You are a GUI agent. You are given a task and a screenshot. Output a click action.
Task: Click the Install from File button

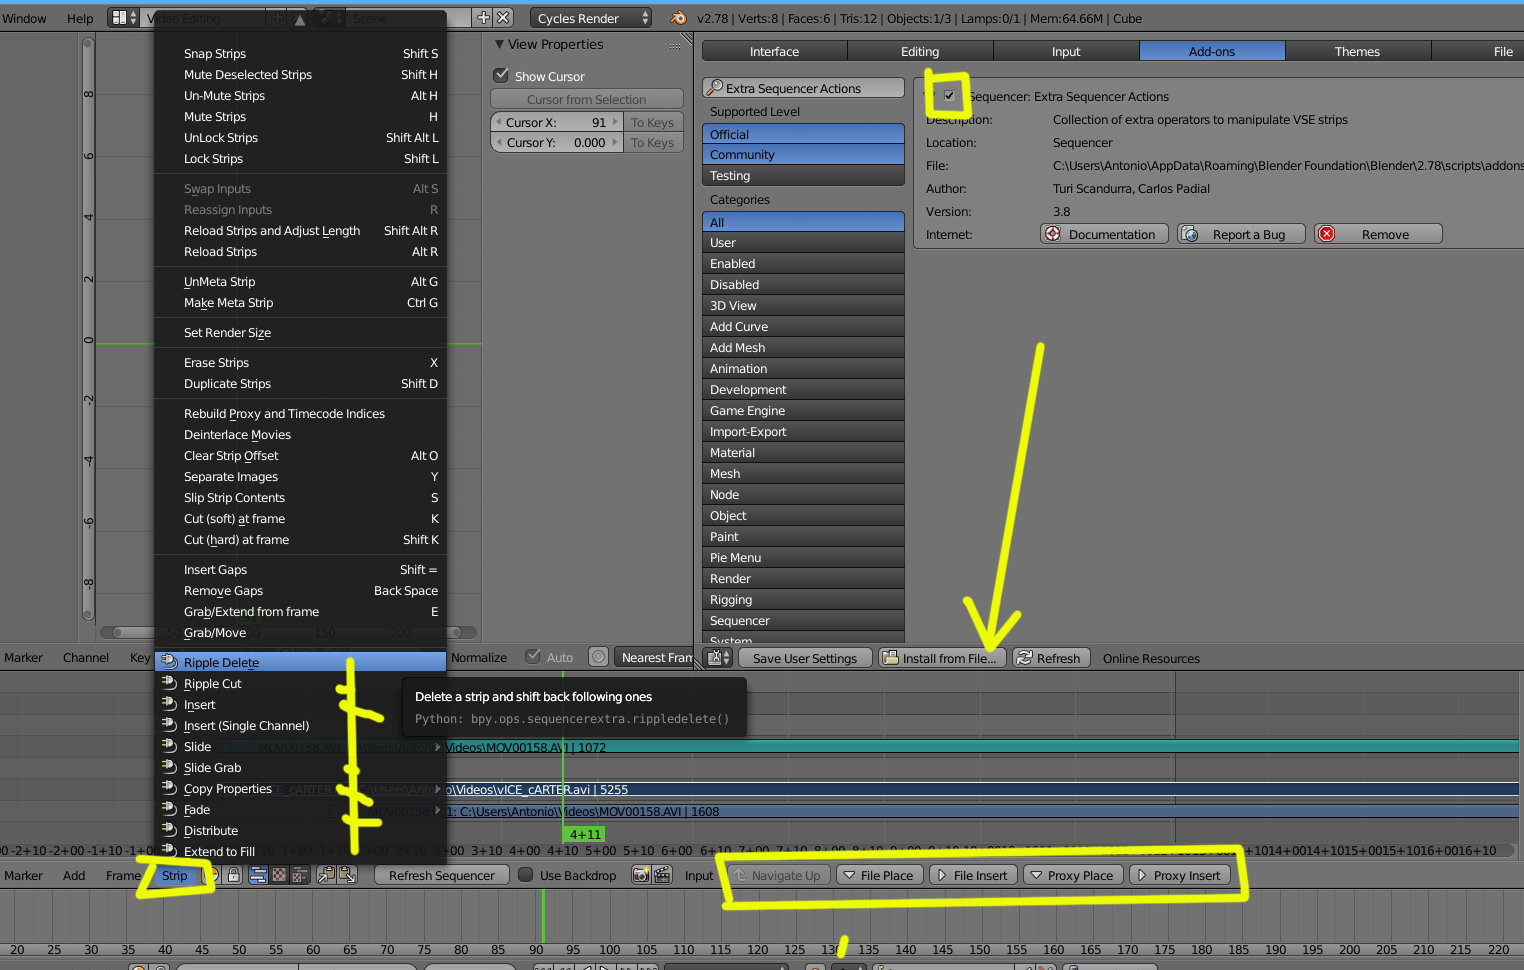pyautogui.click(x=943, y=658)
